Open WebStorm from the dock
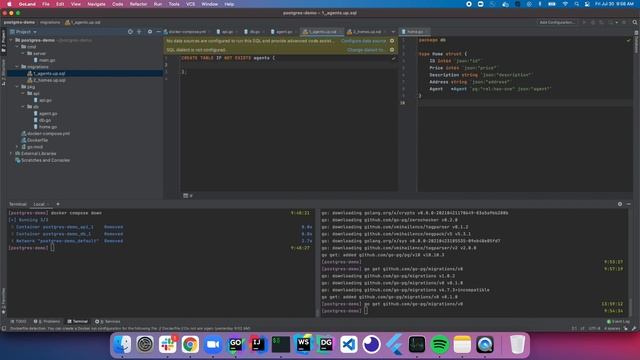 click(x=303, y=344)
